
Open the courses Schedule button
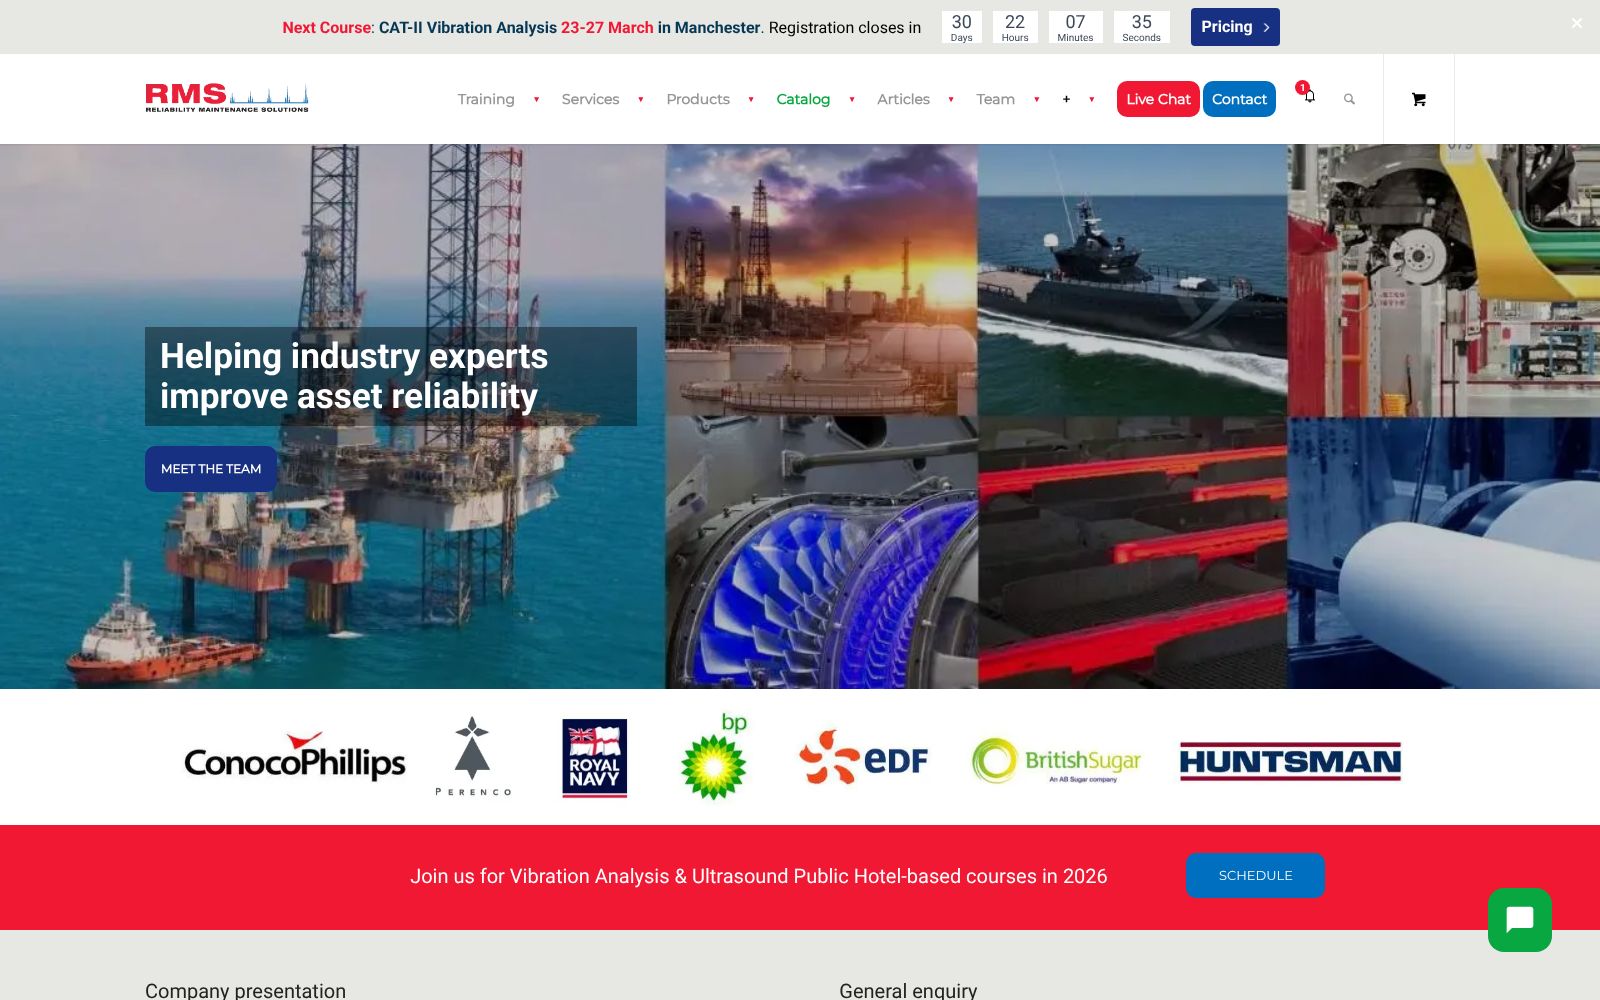pos(1255,875)
